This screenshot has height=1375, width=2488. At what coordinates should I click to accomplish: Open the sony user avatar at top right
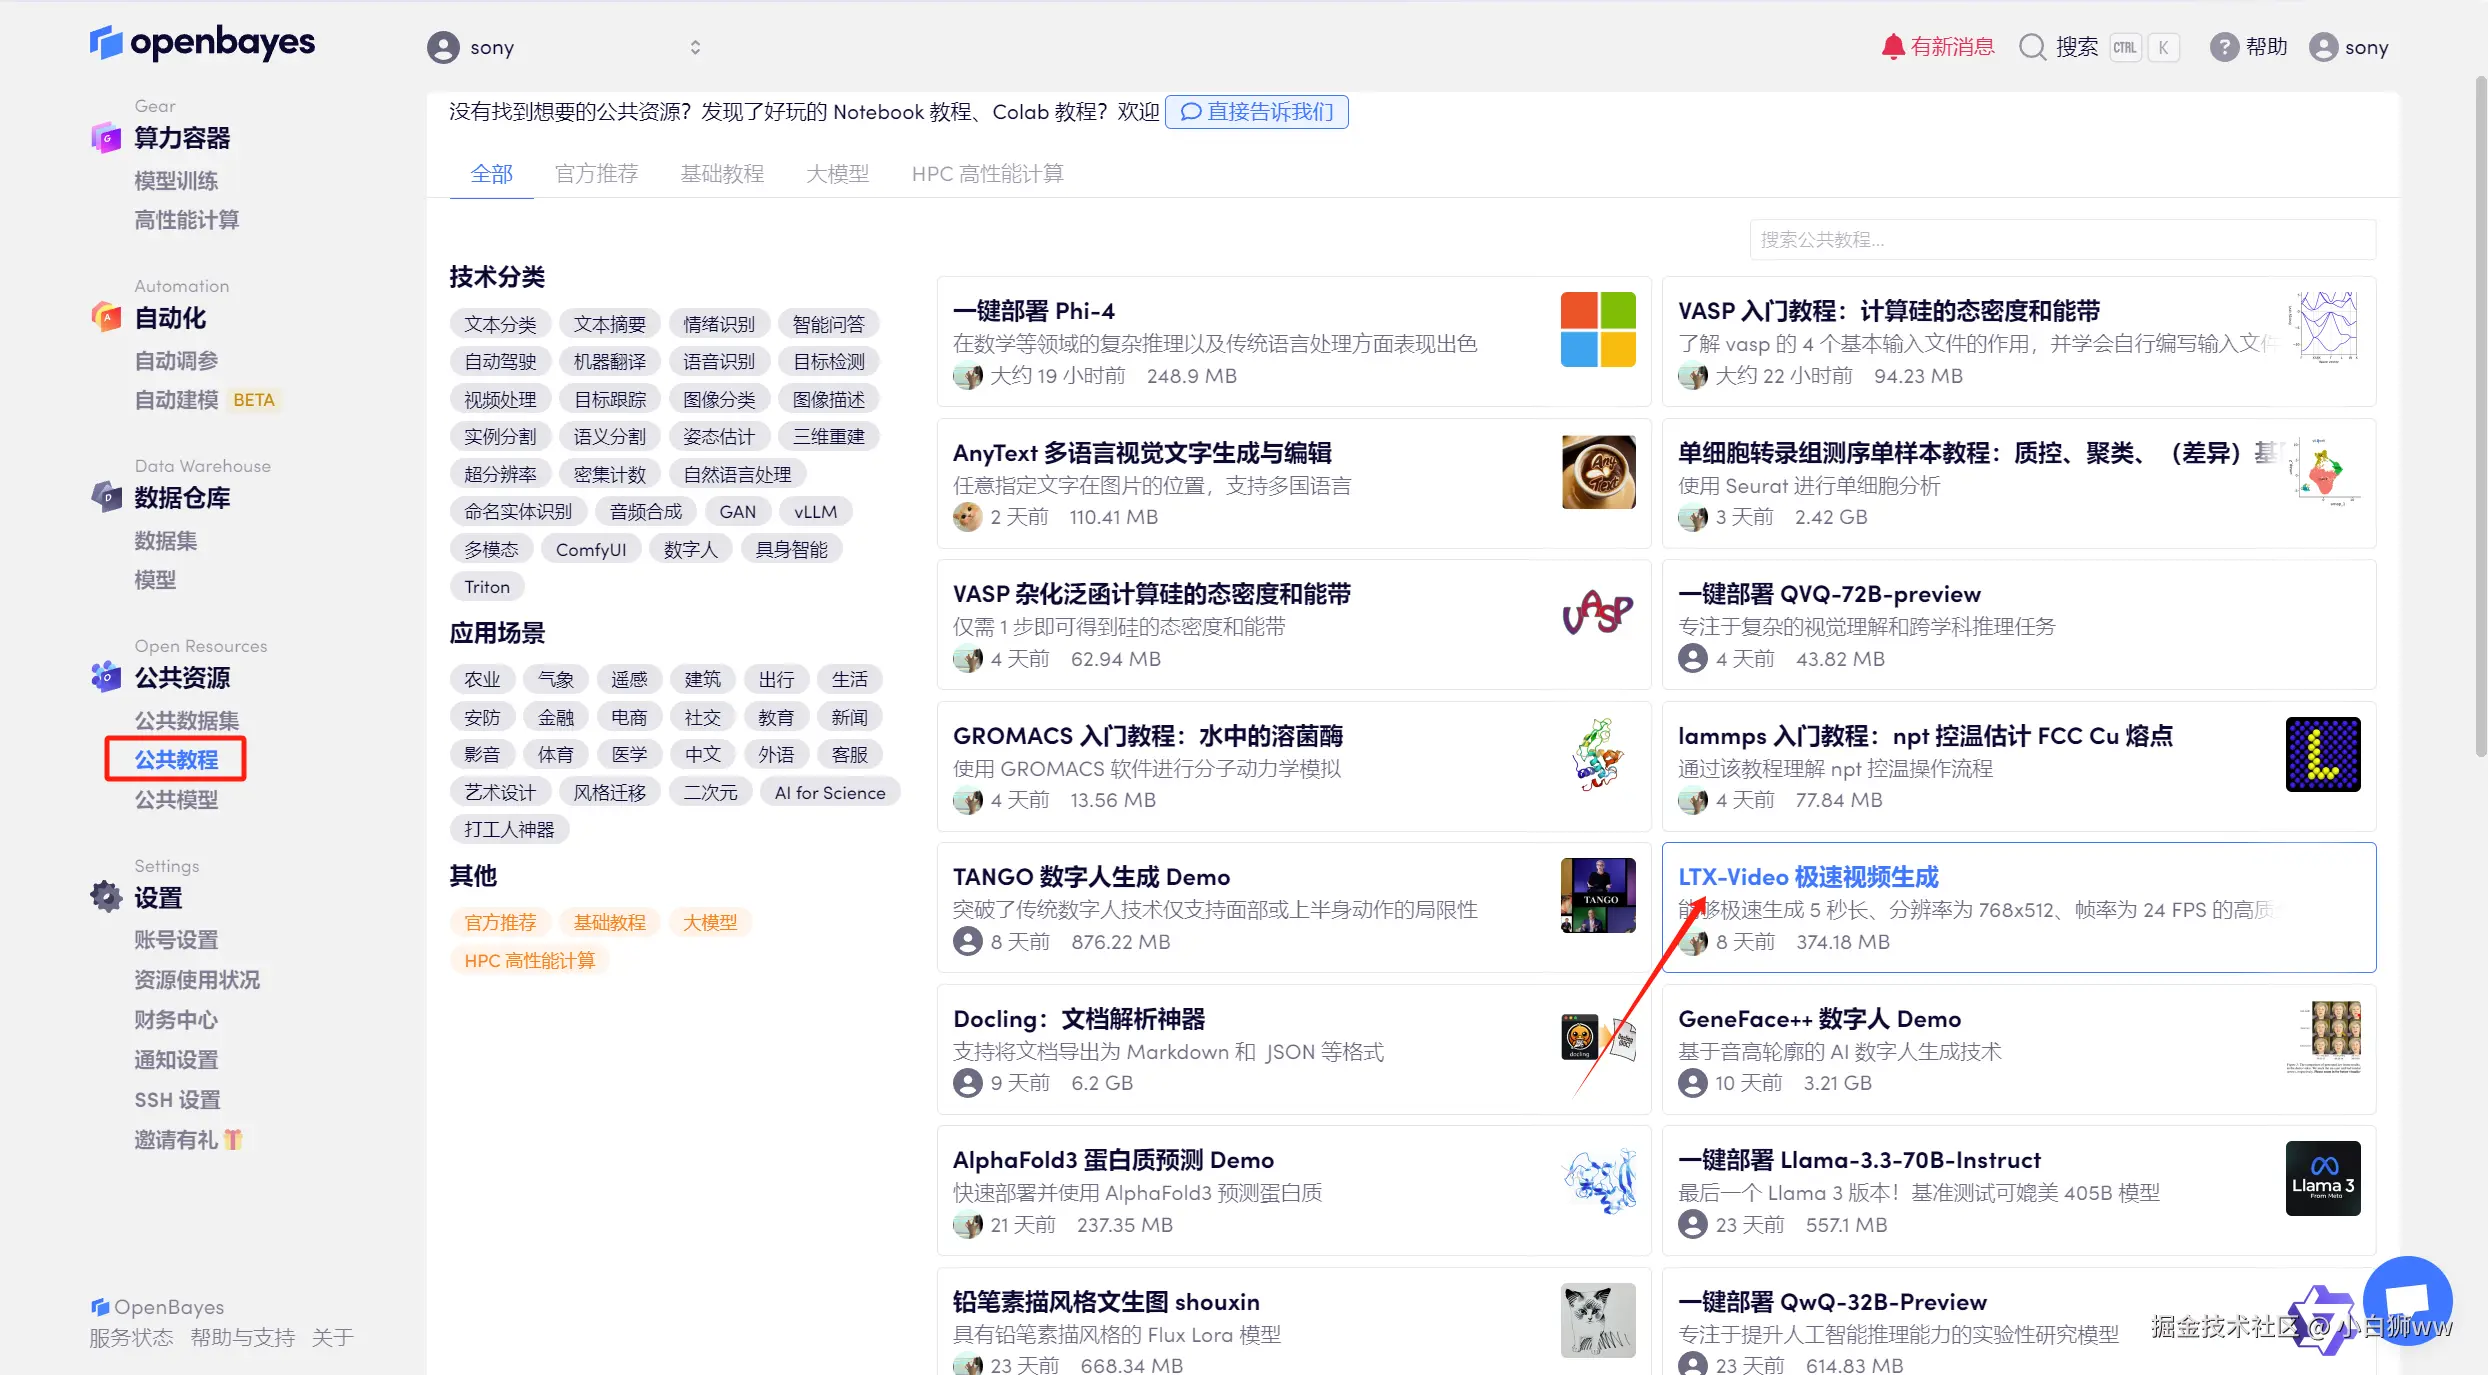(x=2323, y=47)
